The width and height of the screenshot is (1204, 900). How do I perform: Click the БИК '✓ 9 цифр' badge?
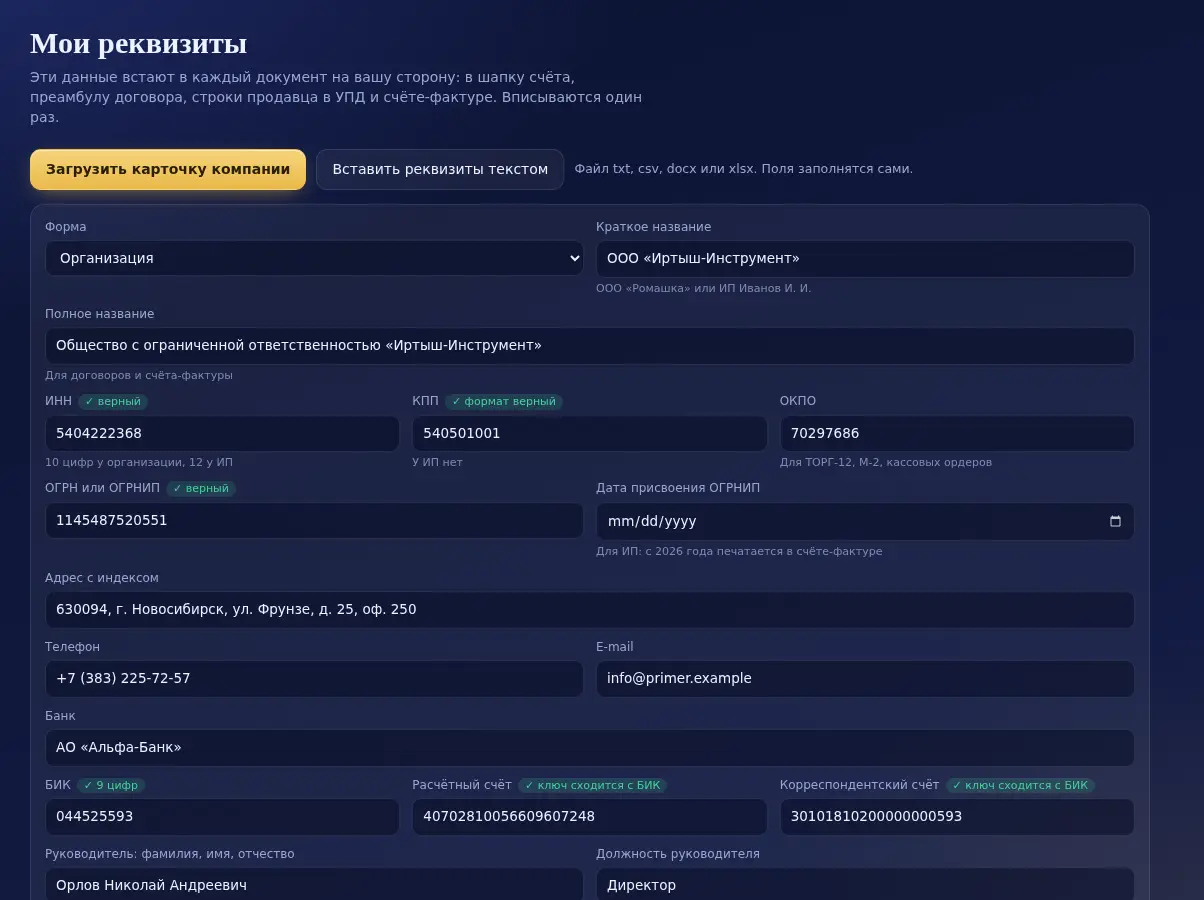(x=111, y=785)
